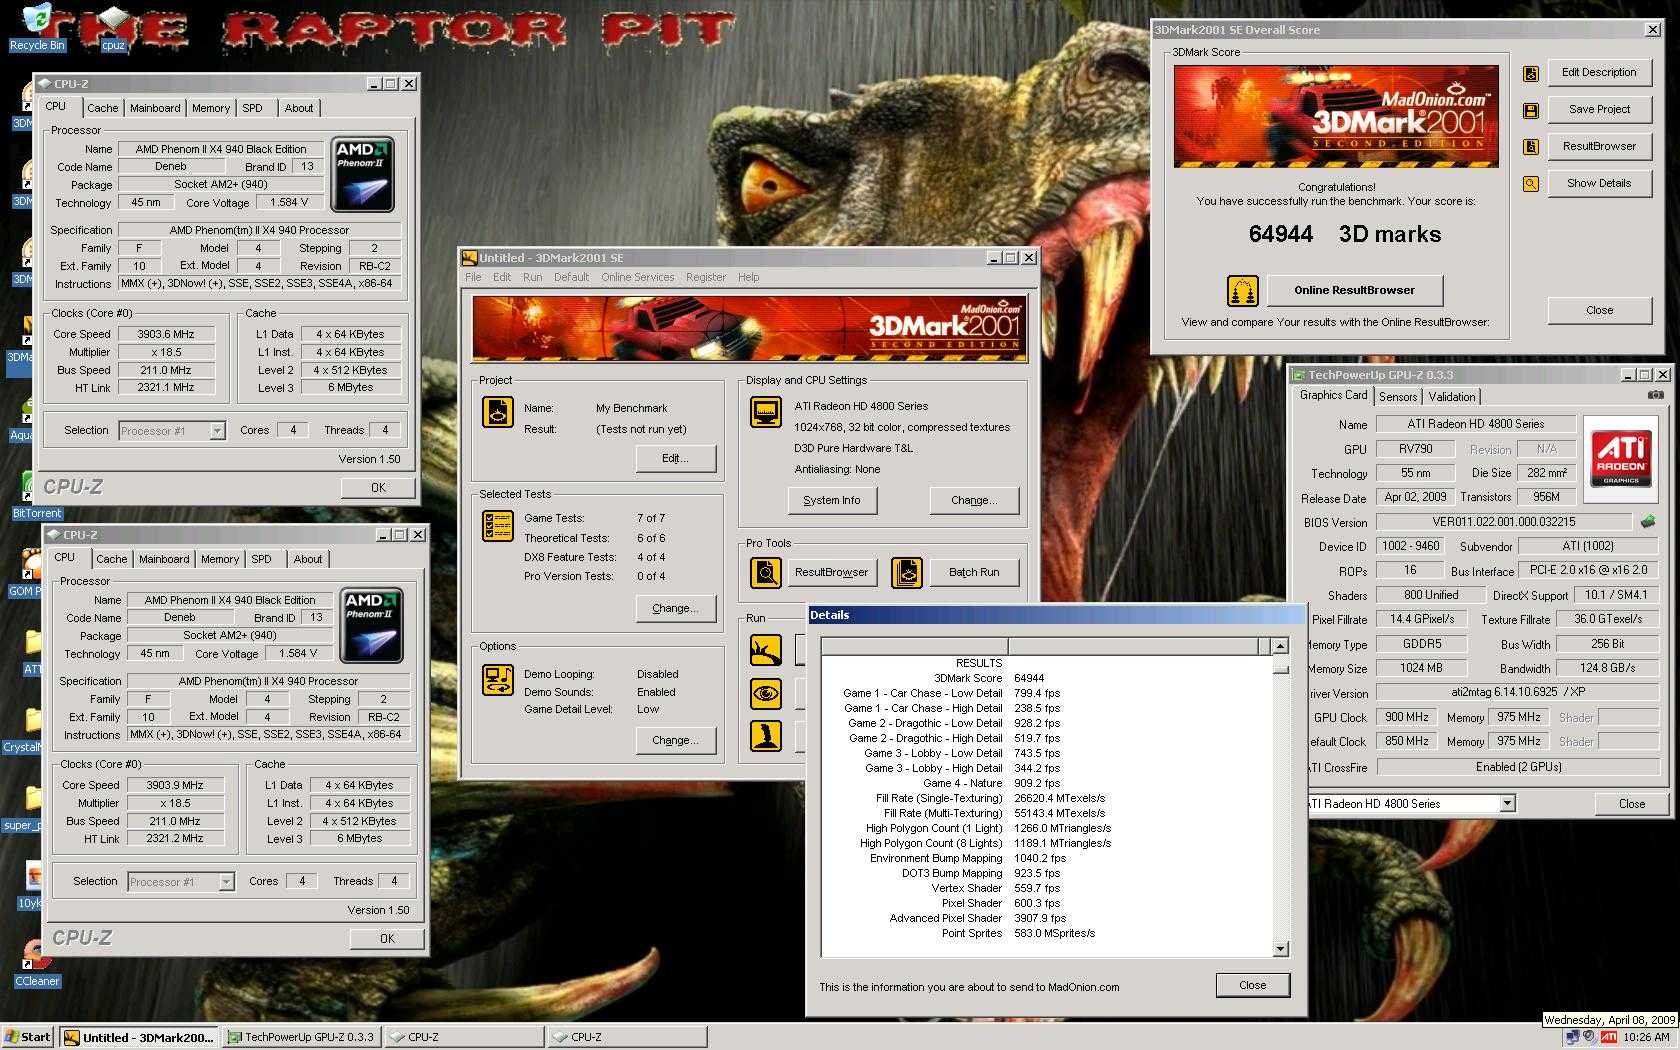Click the floppy disk icon beside Save Project
This screenshot has width=1680, height=1050.
(x=1531, y=110)
